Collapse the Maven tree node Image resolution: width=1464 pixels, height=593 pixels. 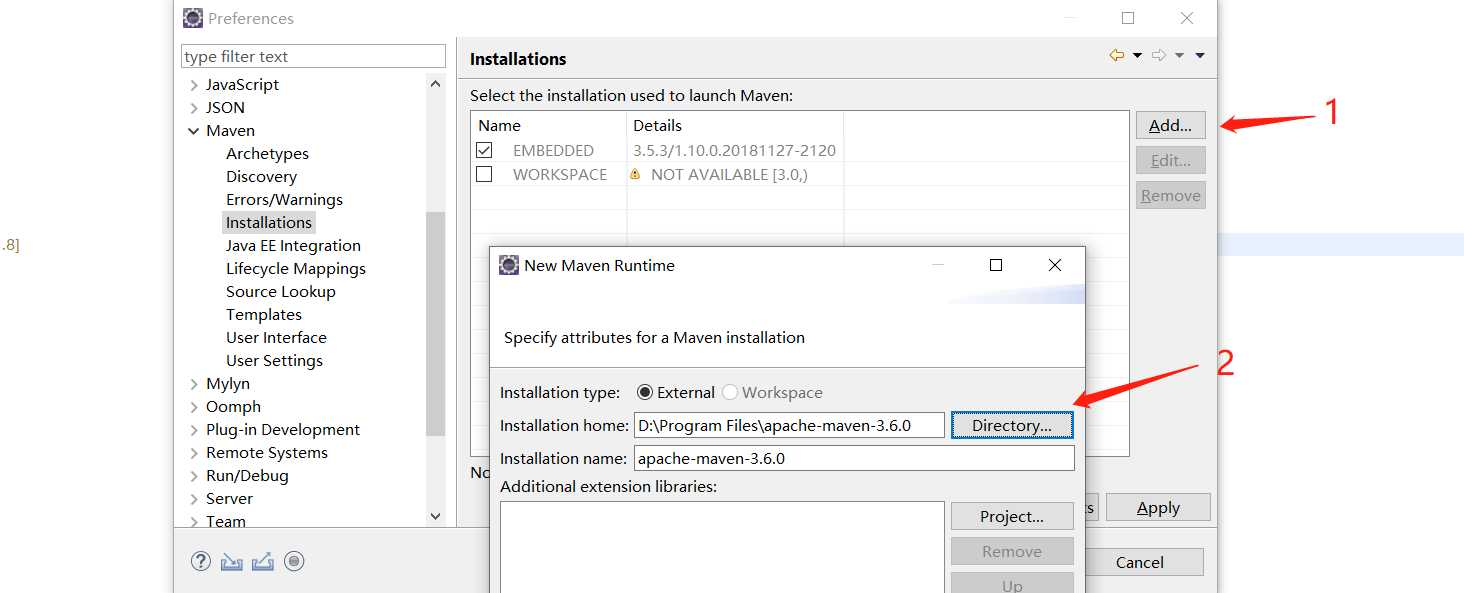point(193,131)
